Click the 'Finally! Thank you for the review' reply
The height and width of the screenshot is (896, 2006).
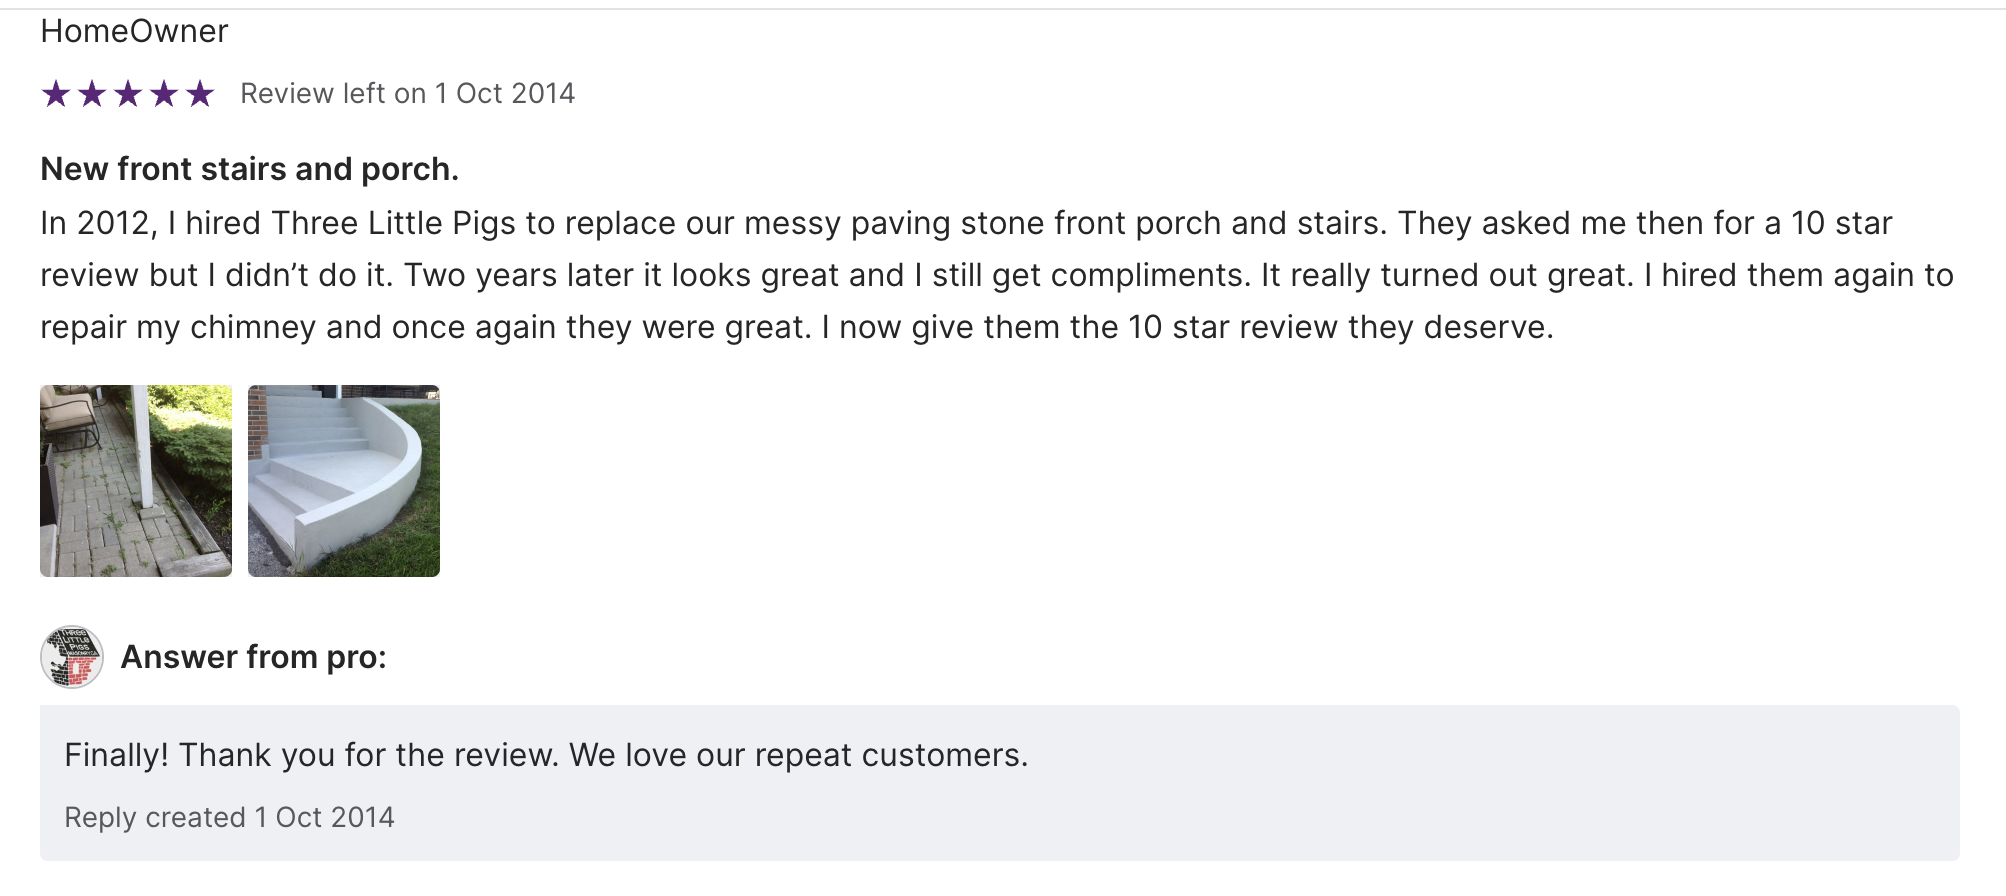(546, 755)
